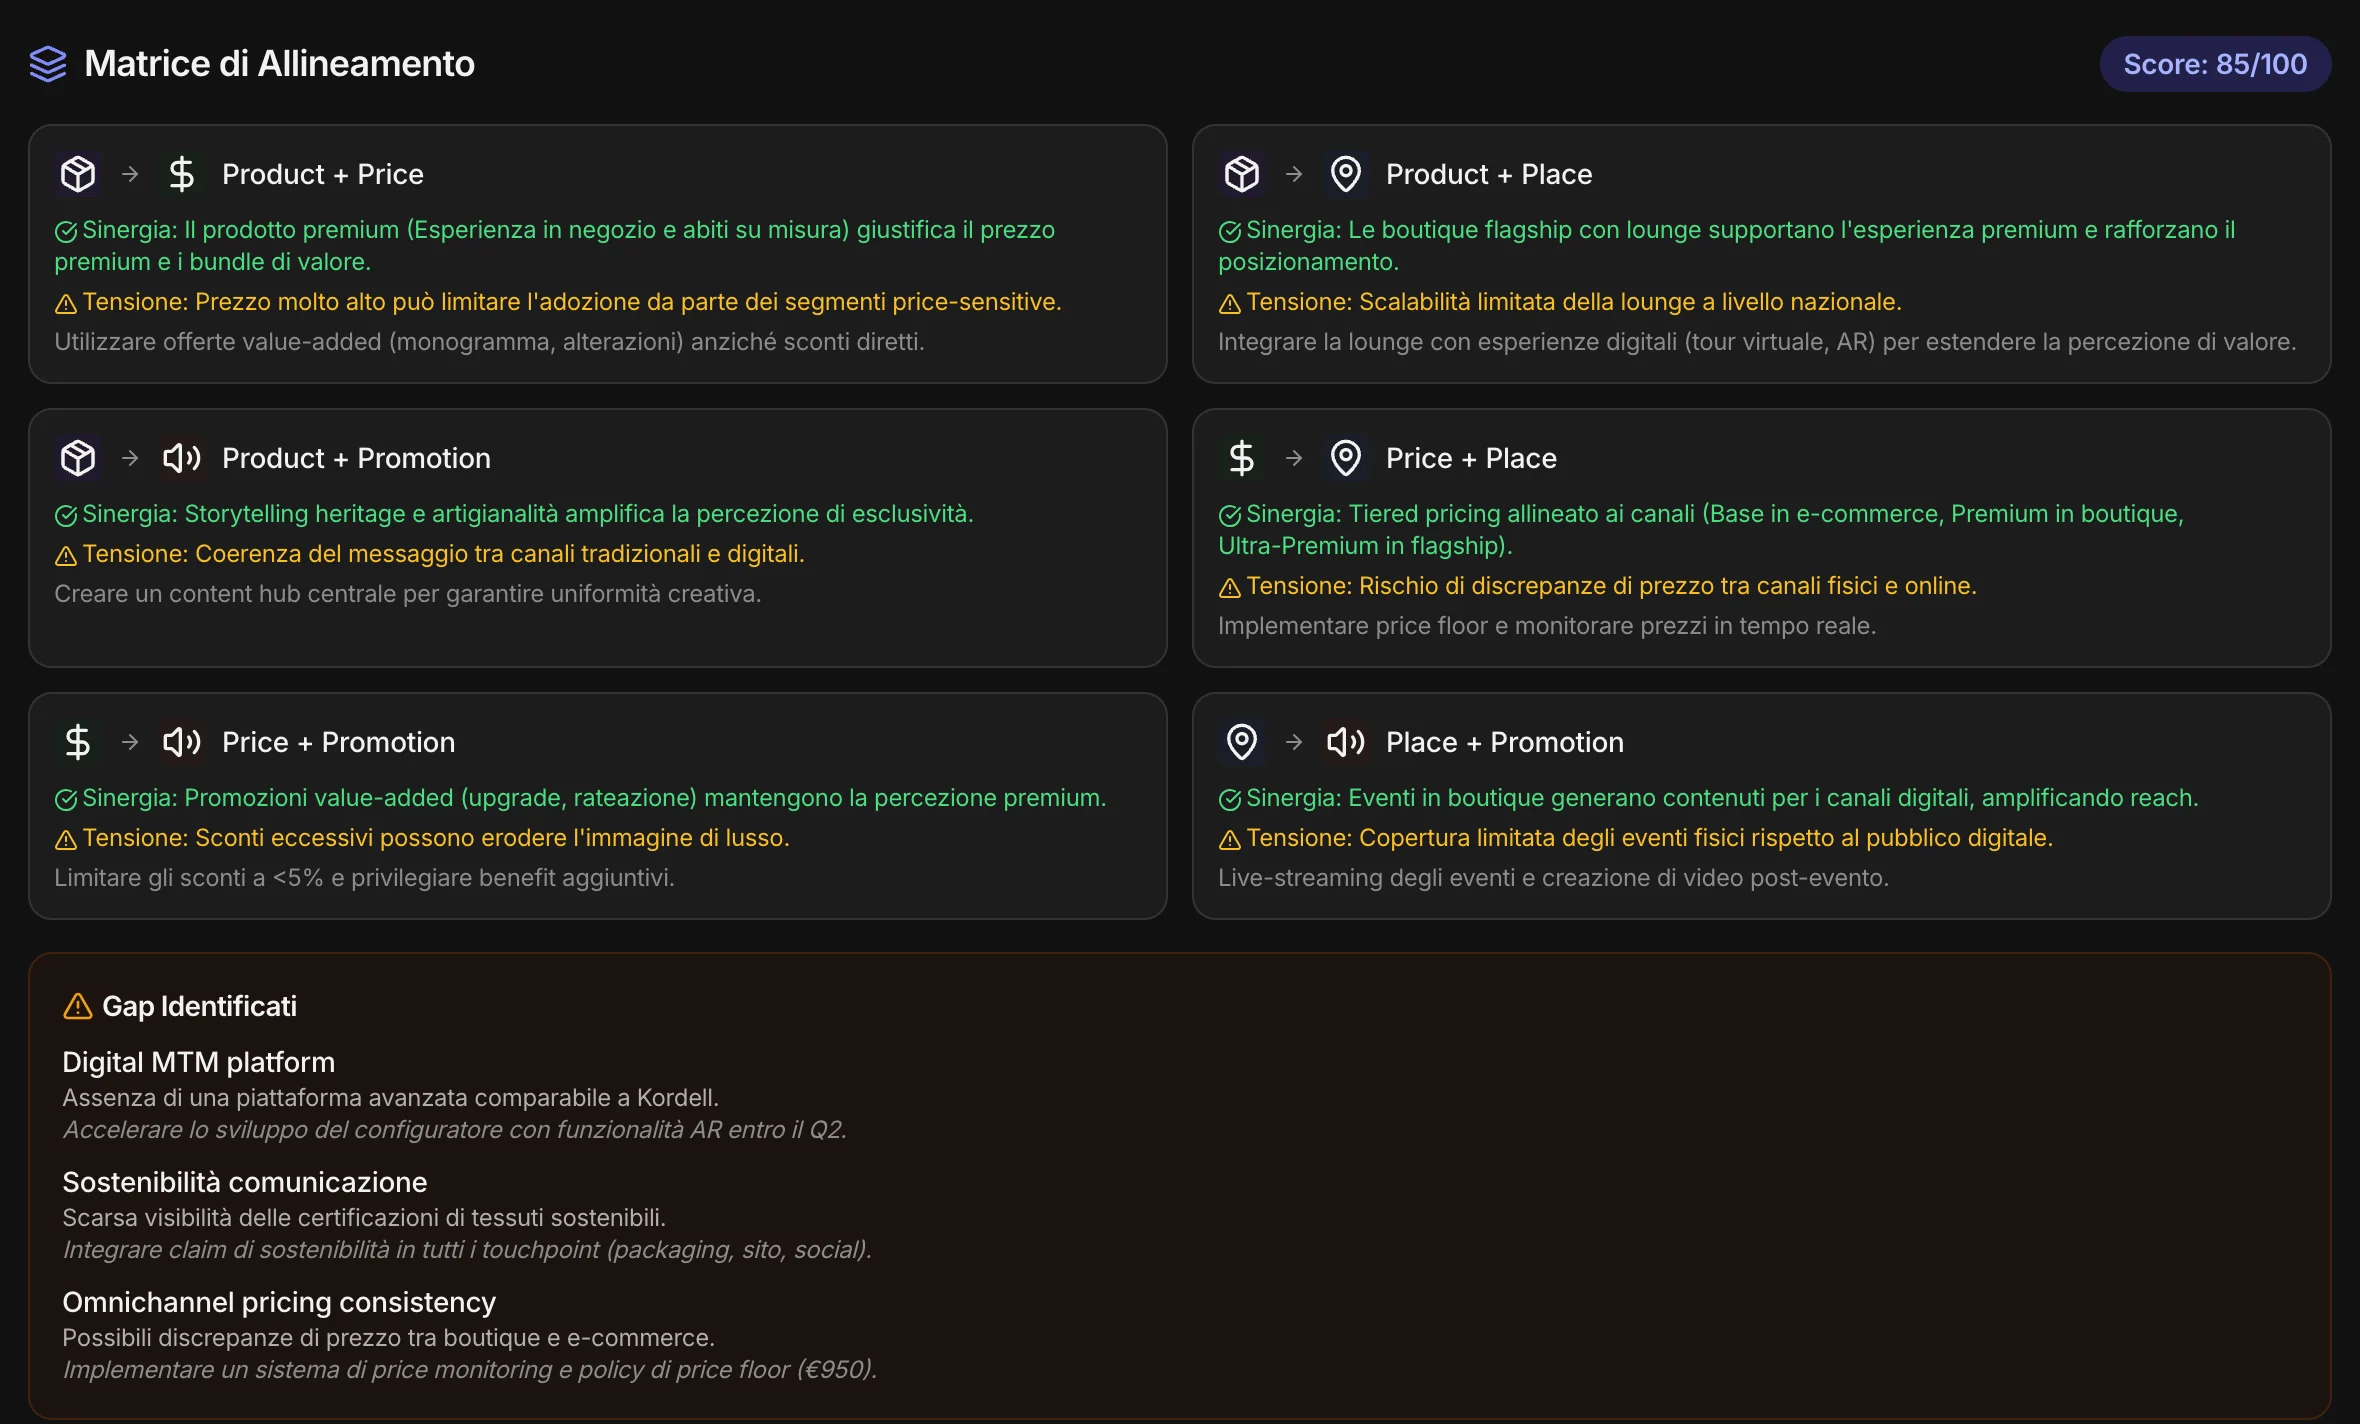This screenshot has width=2360, height=1424.
Task: Click the text 'Utilizzare offerte value-added' recommendation
Action: [489, 342]
